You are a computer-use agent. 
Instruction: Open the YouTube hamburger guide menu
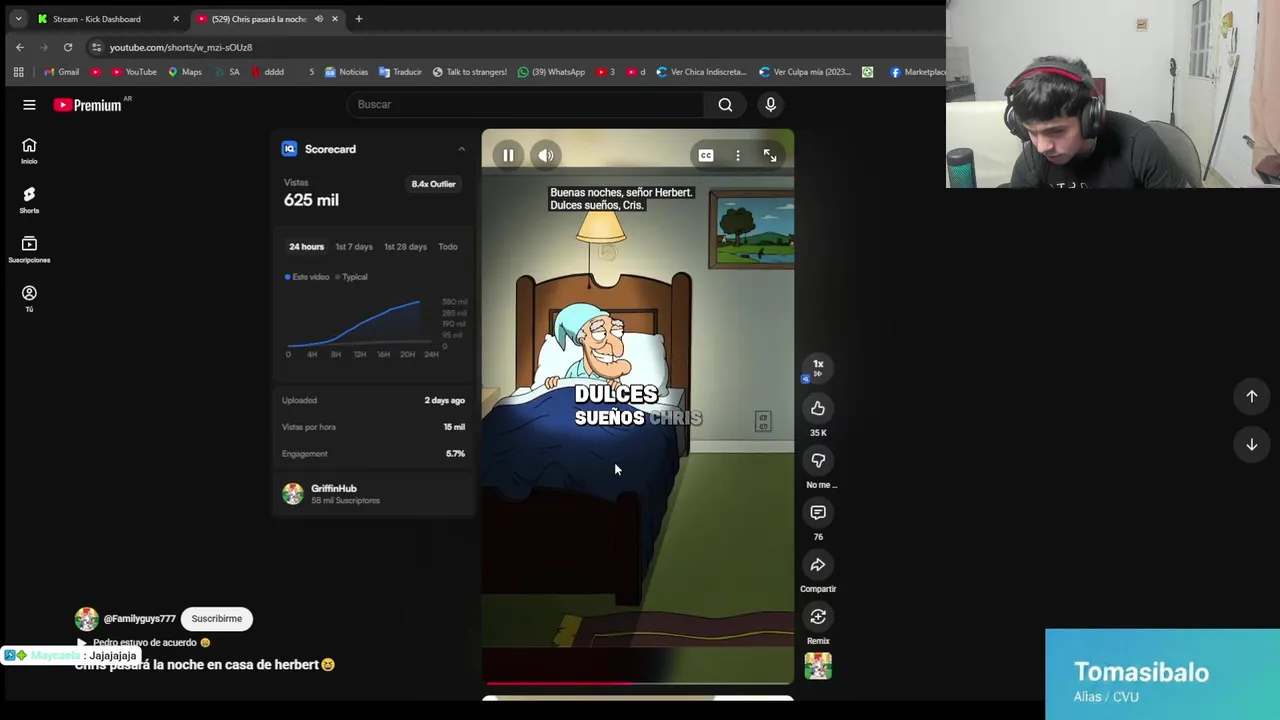tap(29, 104)
